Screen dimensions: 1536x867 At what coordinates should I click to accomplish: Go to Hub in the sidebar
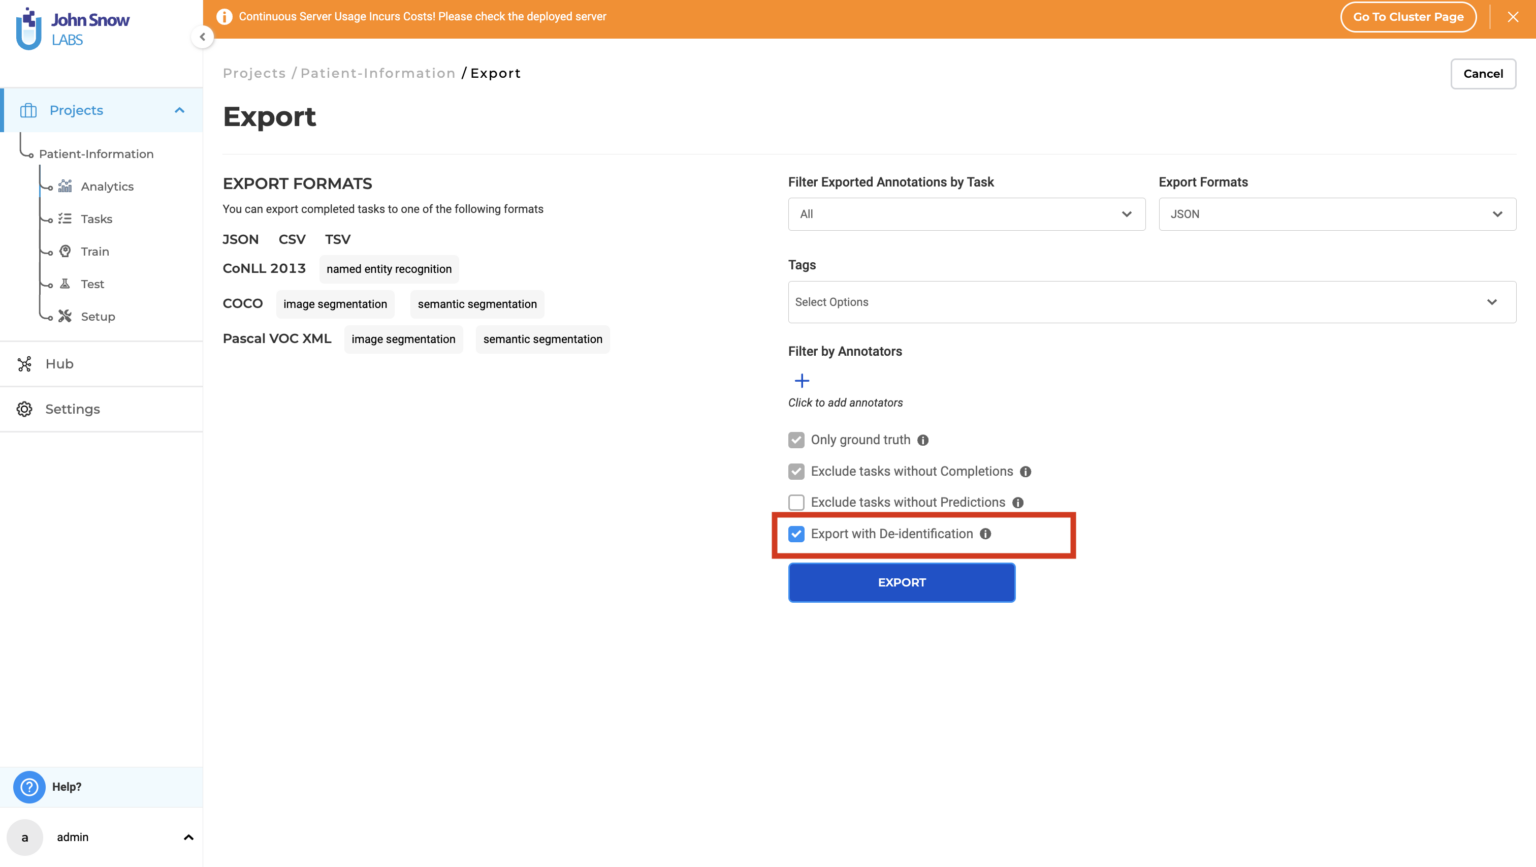(59, 364)
